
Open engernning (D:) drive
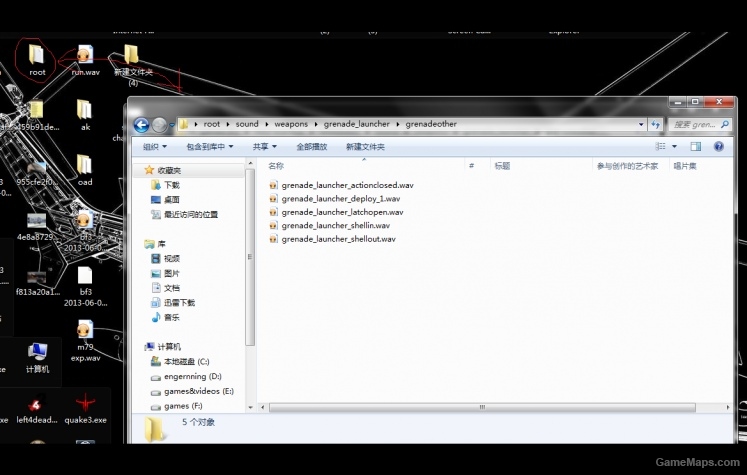[x=192, y=376]
